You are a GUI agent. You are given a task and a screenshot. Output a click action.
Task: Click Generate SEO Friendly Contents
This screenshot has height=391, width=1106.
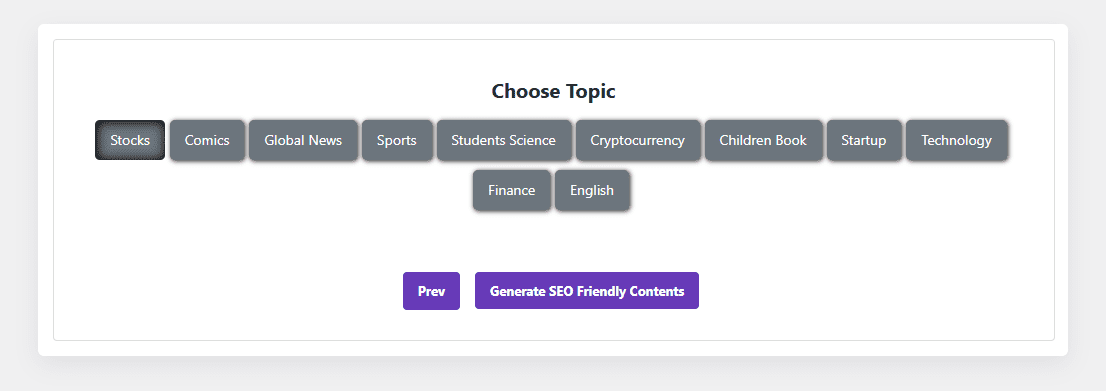coord(587,291)
